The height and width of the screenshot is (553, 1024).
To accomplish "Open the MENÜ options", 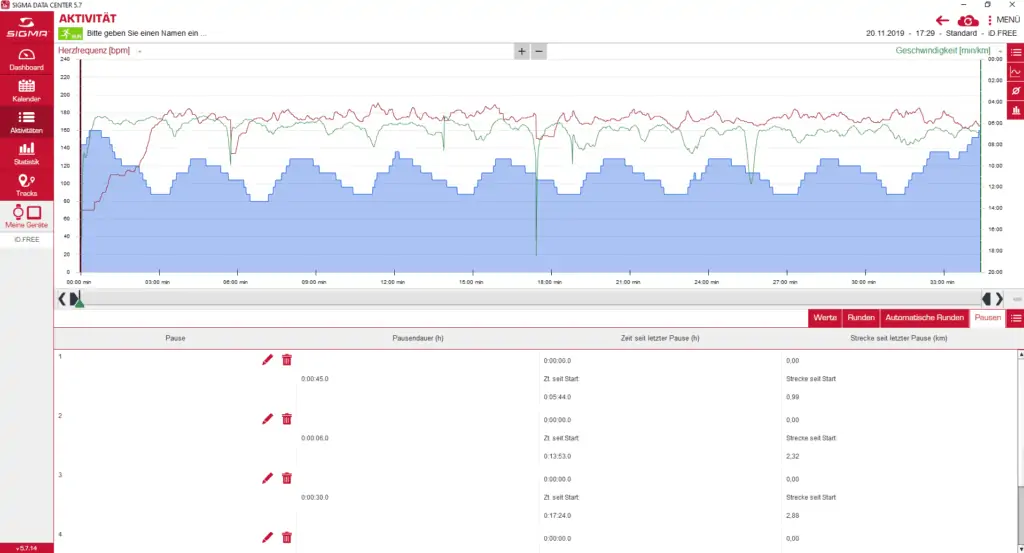I will (1003, 20).
